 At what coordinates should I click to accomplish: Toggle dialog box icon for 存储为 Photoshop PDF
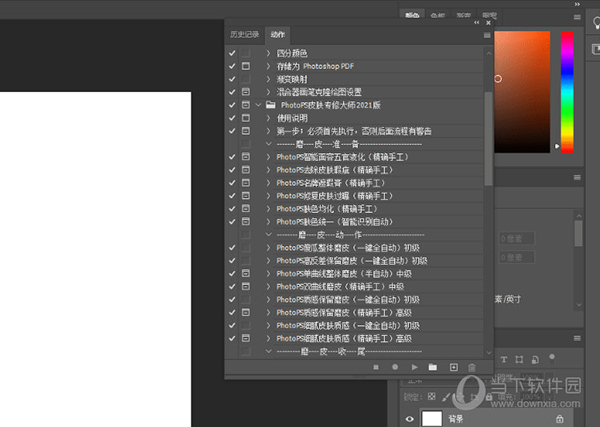click(246, 65)
